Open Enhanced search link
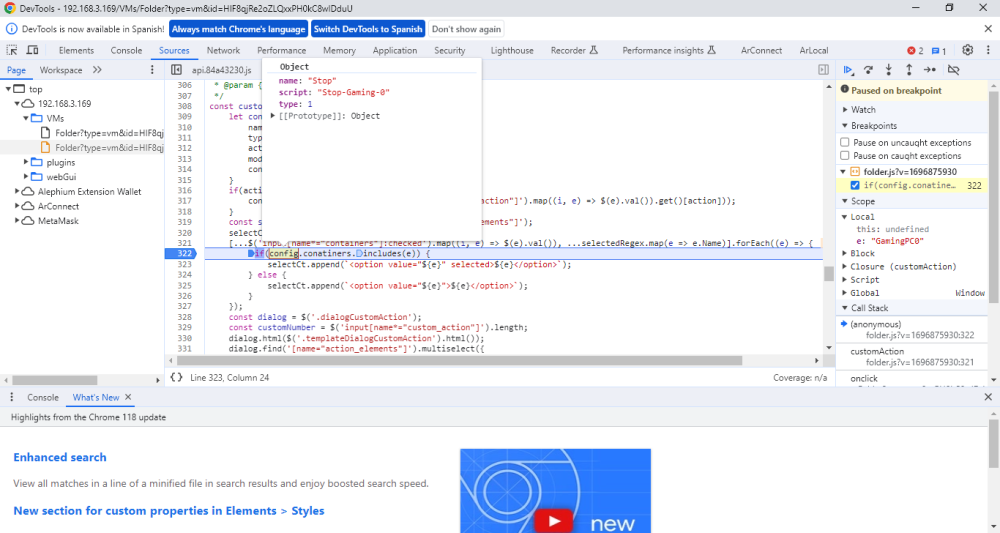 [x=60, y=457]
